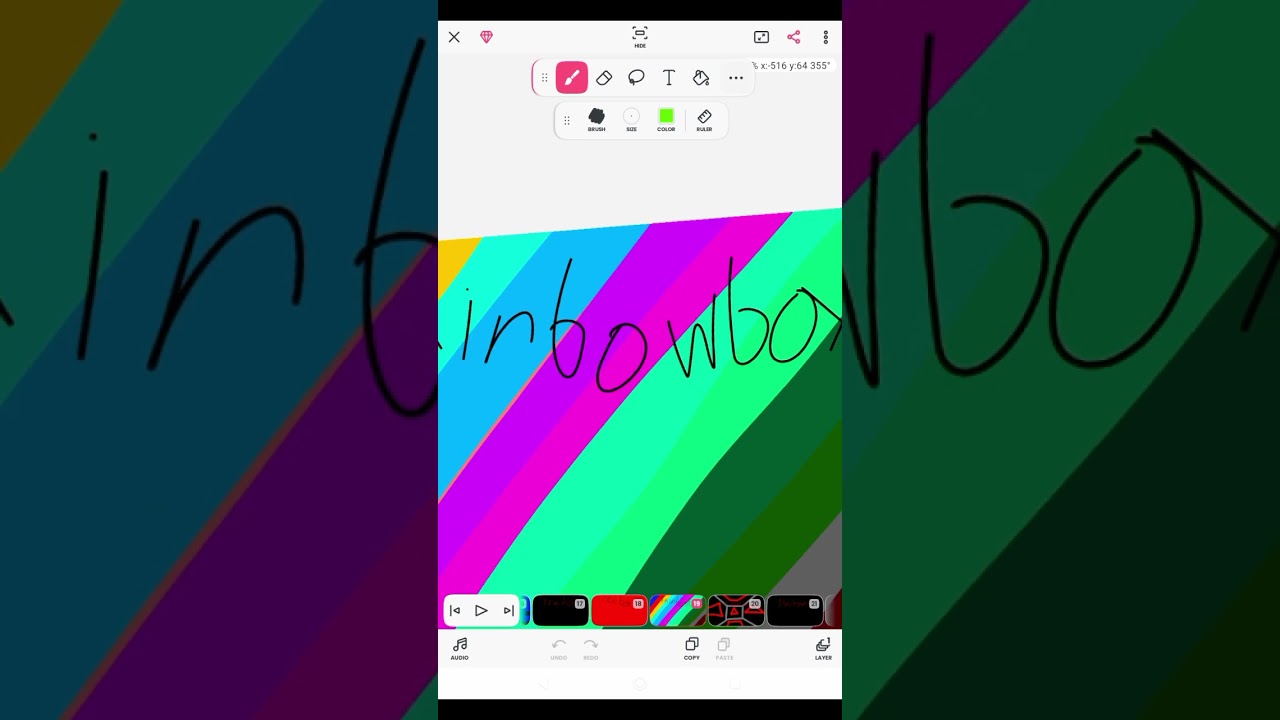The width and height of the screenshot is (1280, 720).
Task: Select the Brush drawing tool
Action: [x=572, y=77]
